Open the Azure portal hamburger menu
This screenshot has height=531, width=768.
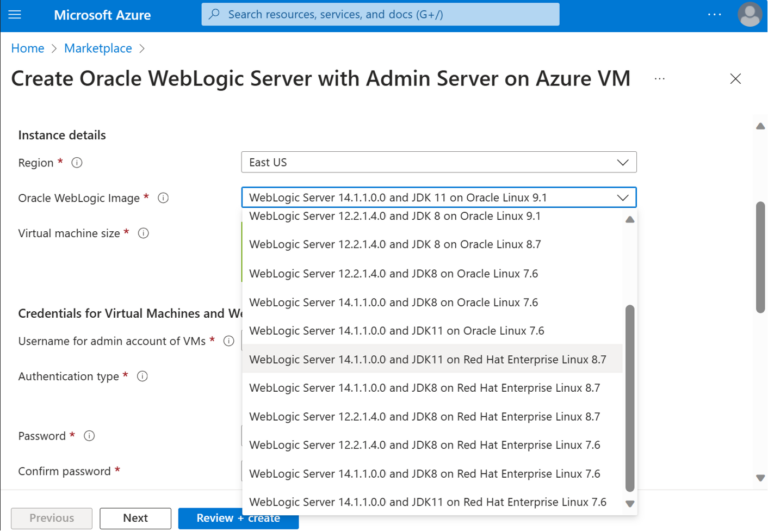point(15,15)
